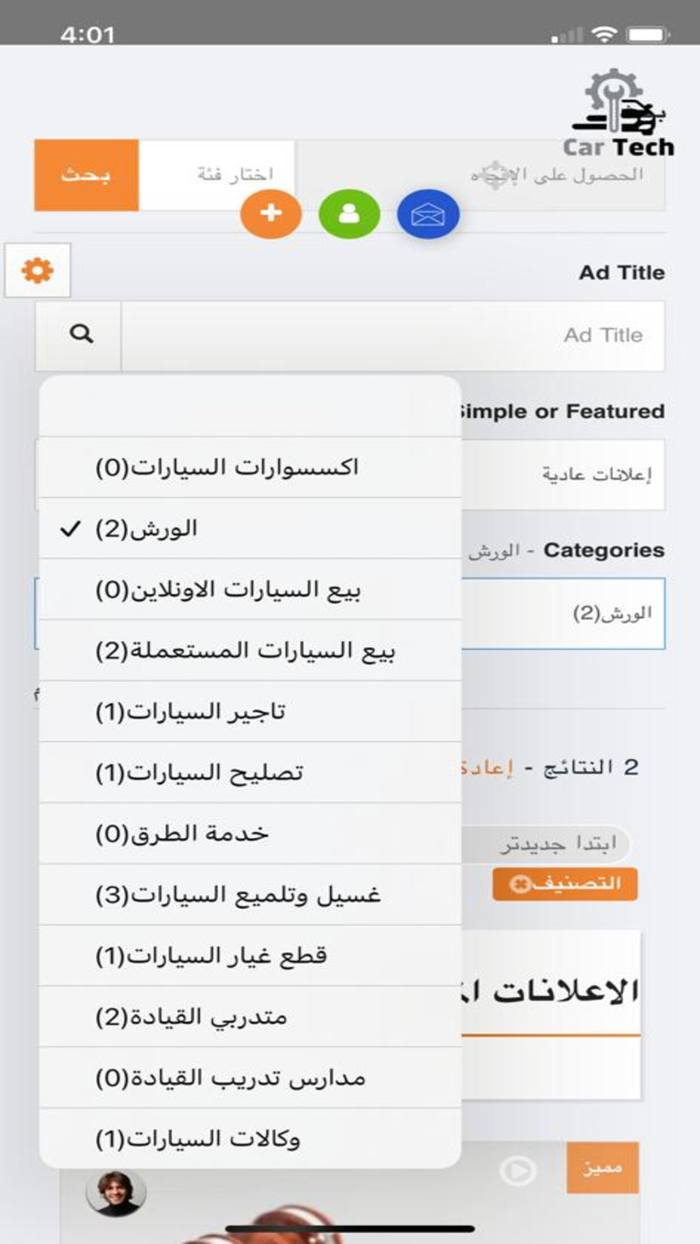Tap the orange plus add button
This screenshot has width=700, height=1244.
tap(271, 213)
